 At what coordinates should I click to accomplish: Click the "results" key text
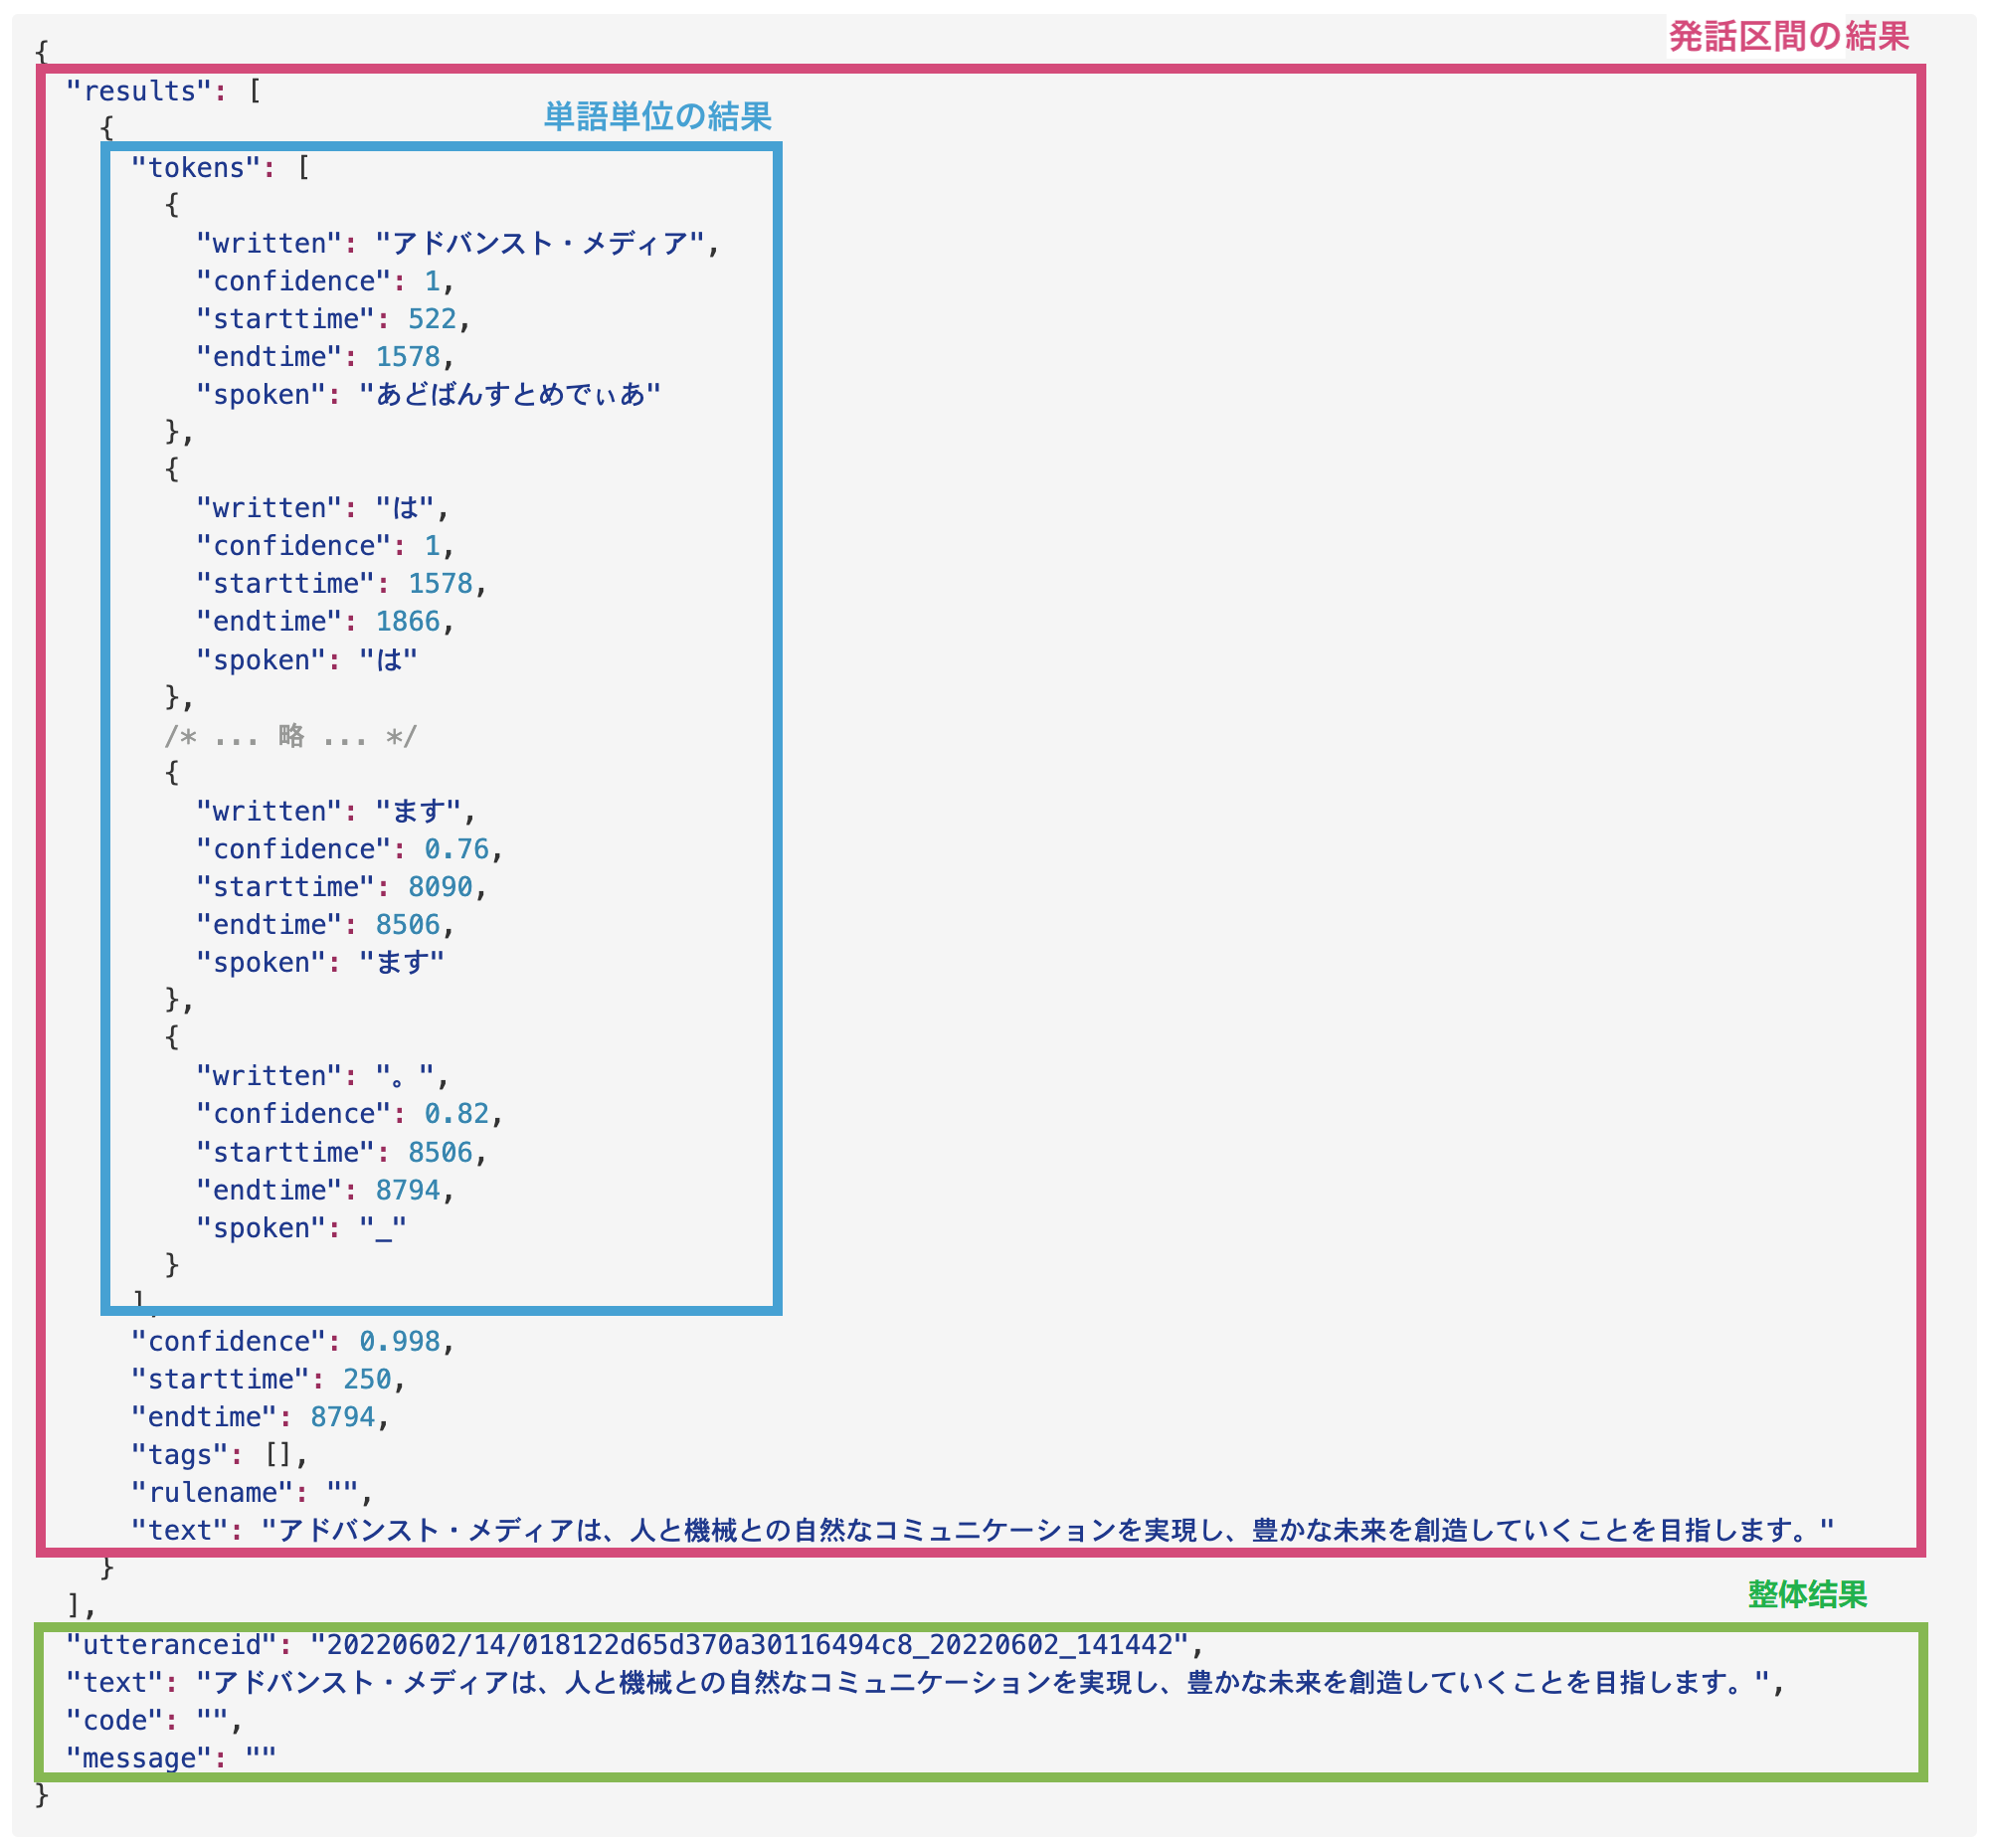click(x=138, y=91)
